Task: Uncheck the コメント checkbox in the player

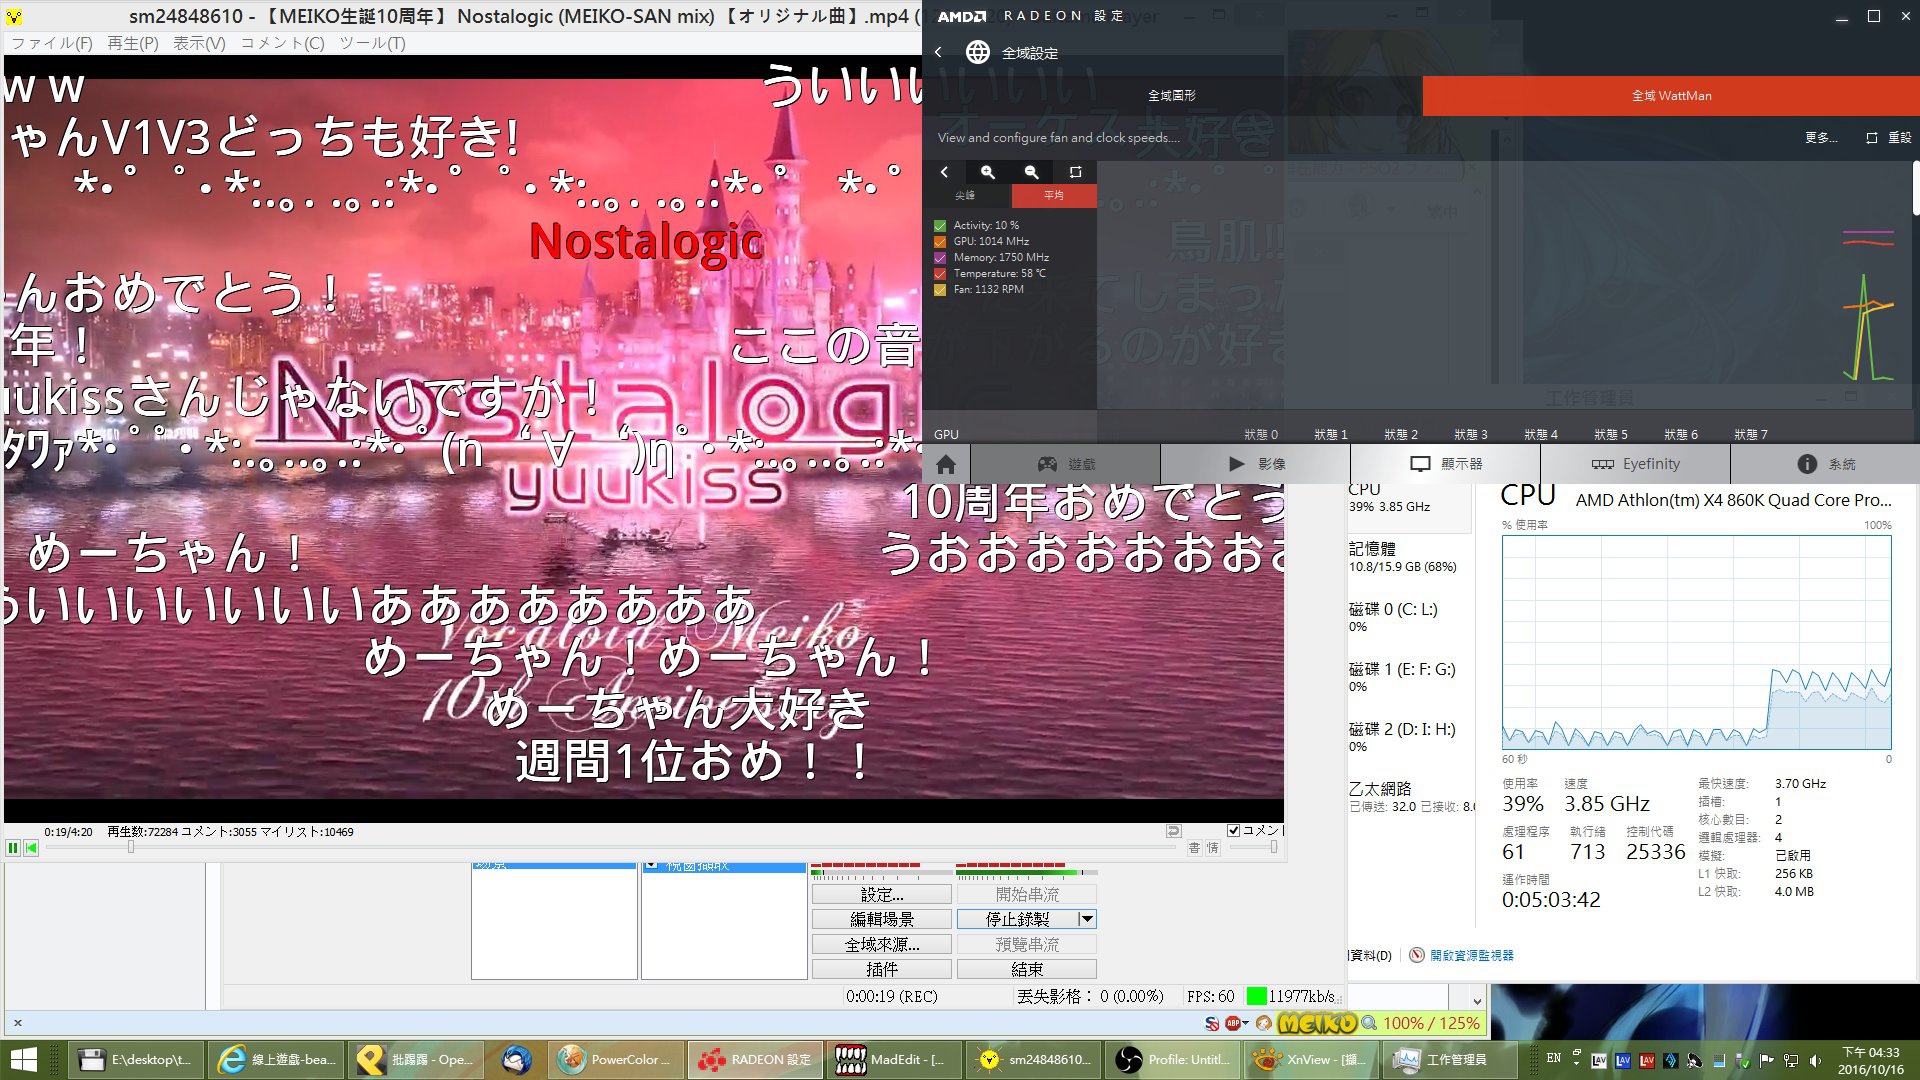Action: (1234, 830)
